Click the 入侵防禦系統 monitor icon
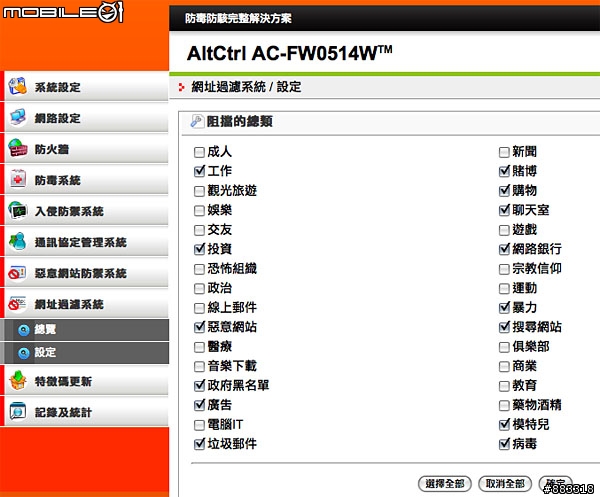The image size is (600, 497). tap(18, 210)
